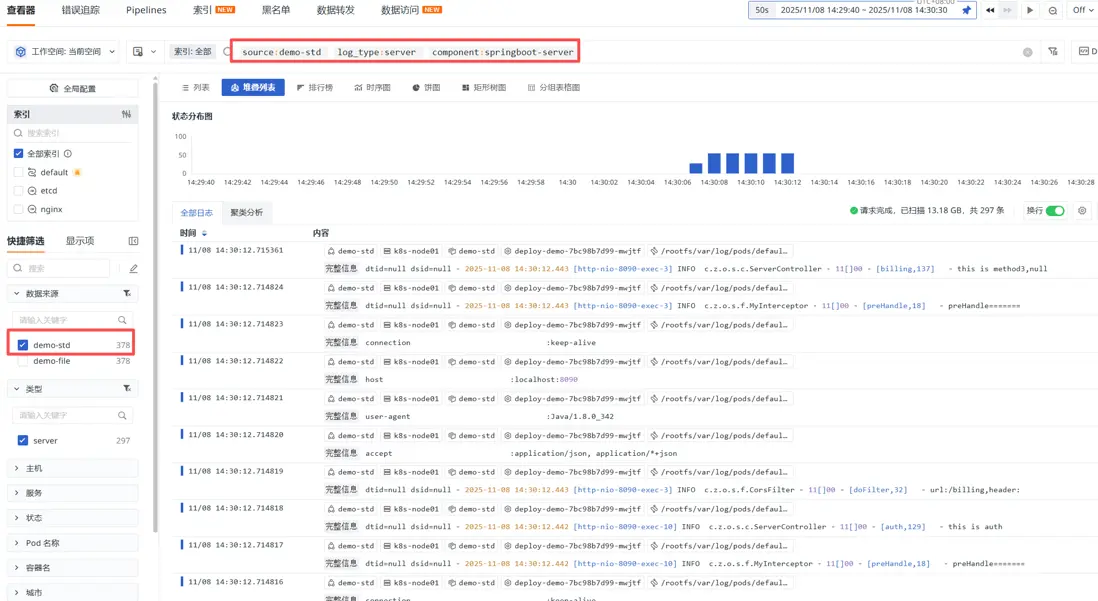Show info tooltip next to 全部索引
The image size is (1098, 601).
coord(68,153)
